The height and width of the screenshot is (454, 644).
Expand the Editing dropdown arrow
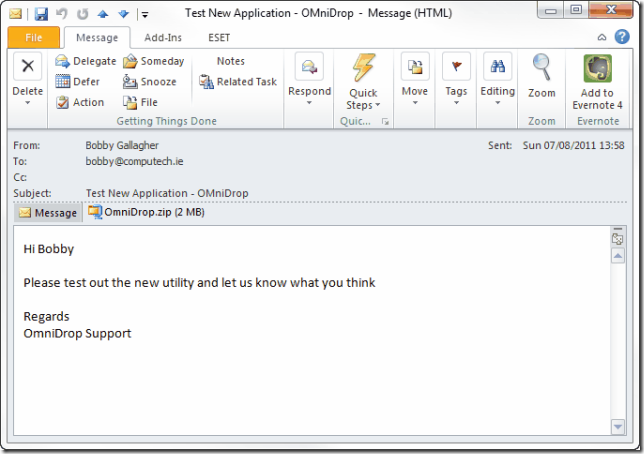click(497, 103)
